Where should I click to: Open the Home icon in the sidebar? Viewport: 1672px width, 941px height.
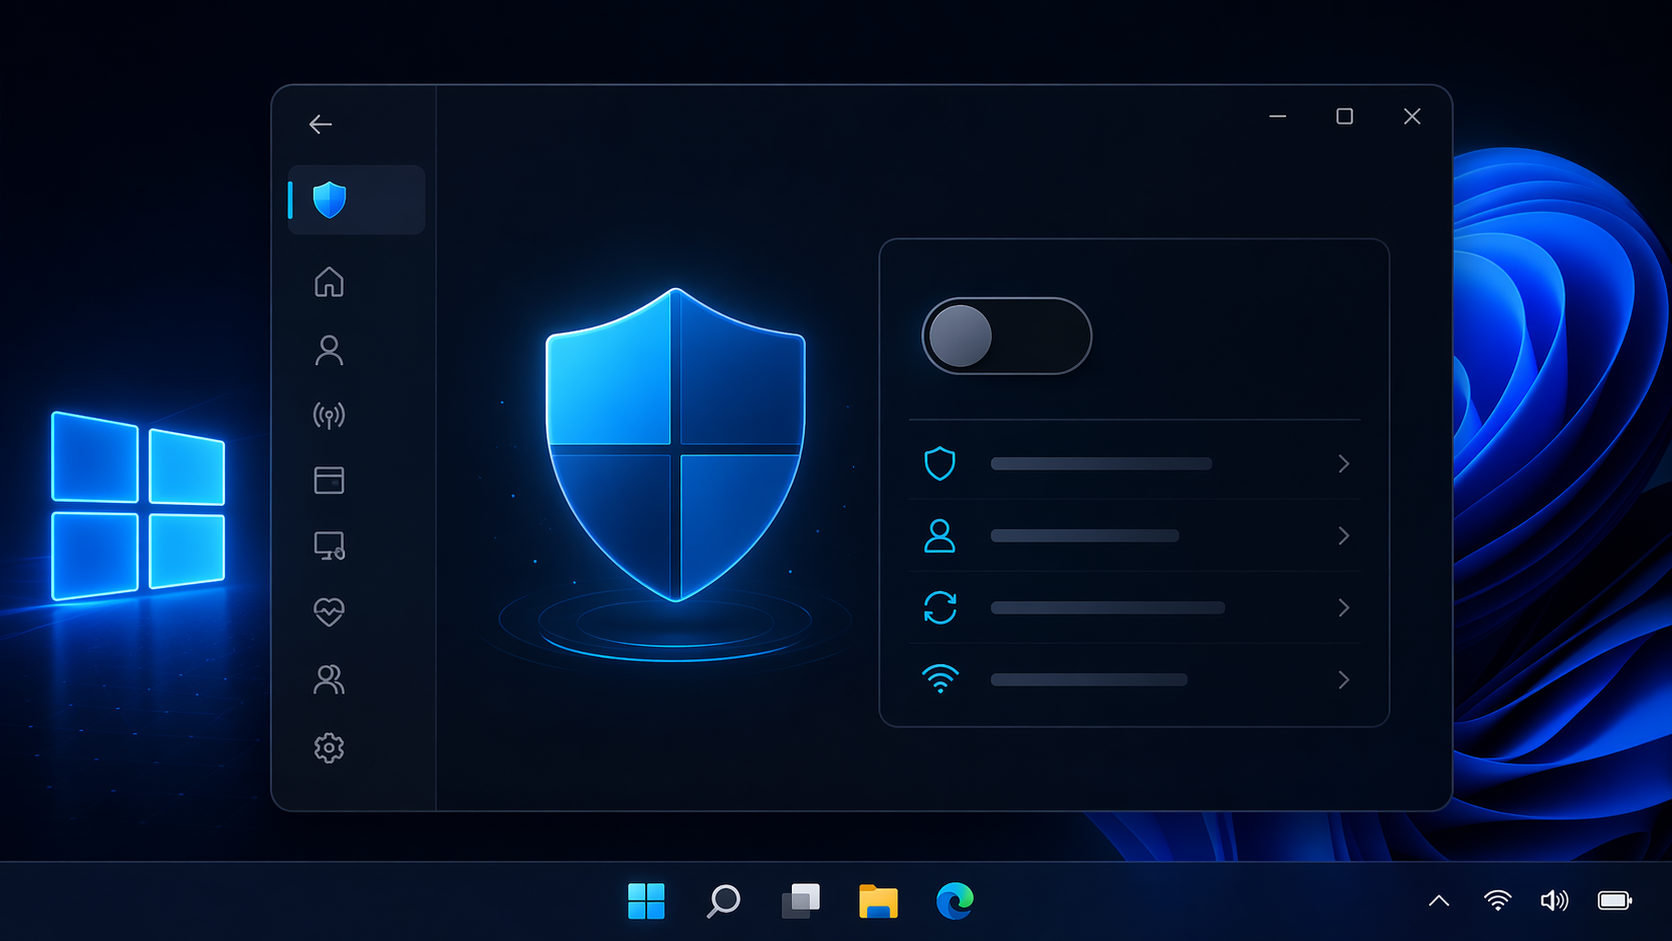point(330,283)
